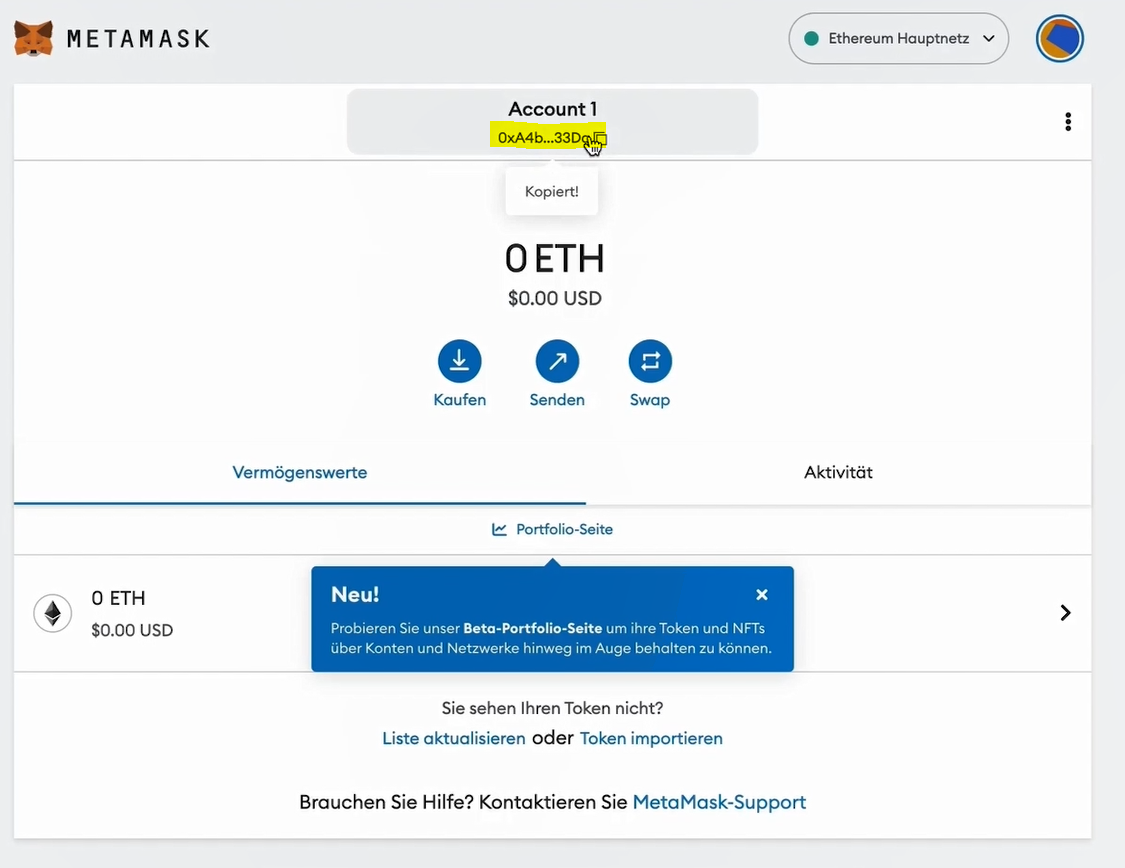Image resolution: width=1125 pixels, height=868 pixels.
Task: Select the 0 ETH amount in the asset row
Action: click(x=118, y=598)
